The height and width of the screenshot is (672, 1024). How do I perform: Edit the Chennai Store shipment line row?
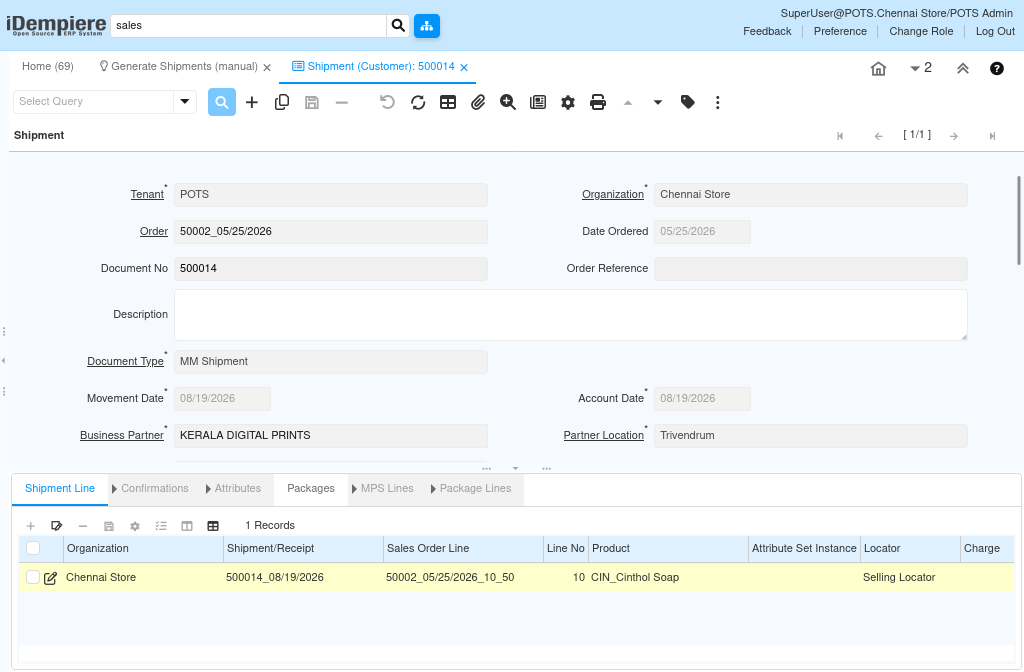[50, 578]
